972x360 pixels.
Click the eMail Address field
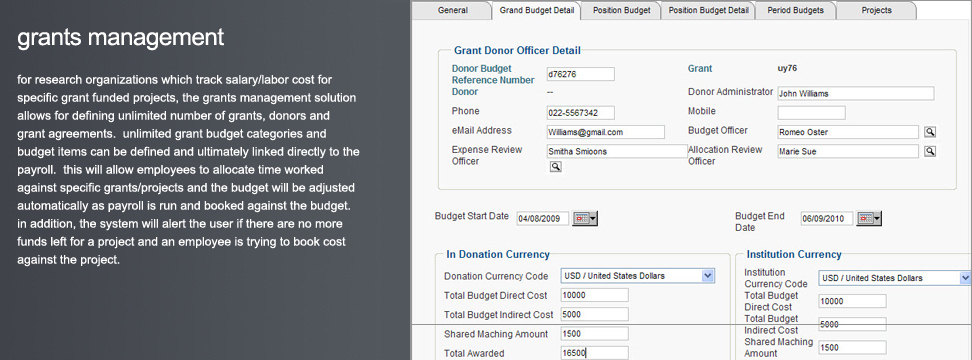click(x=605, y=132)
